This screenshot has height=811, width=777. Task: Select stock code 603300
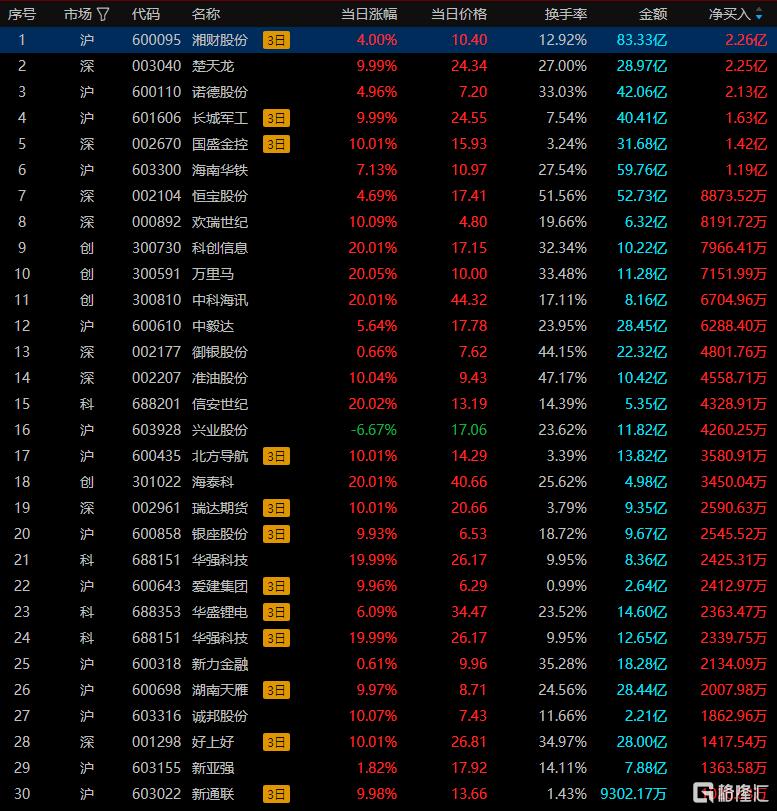point(156,170)
